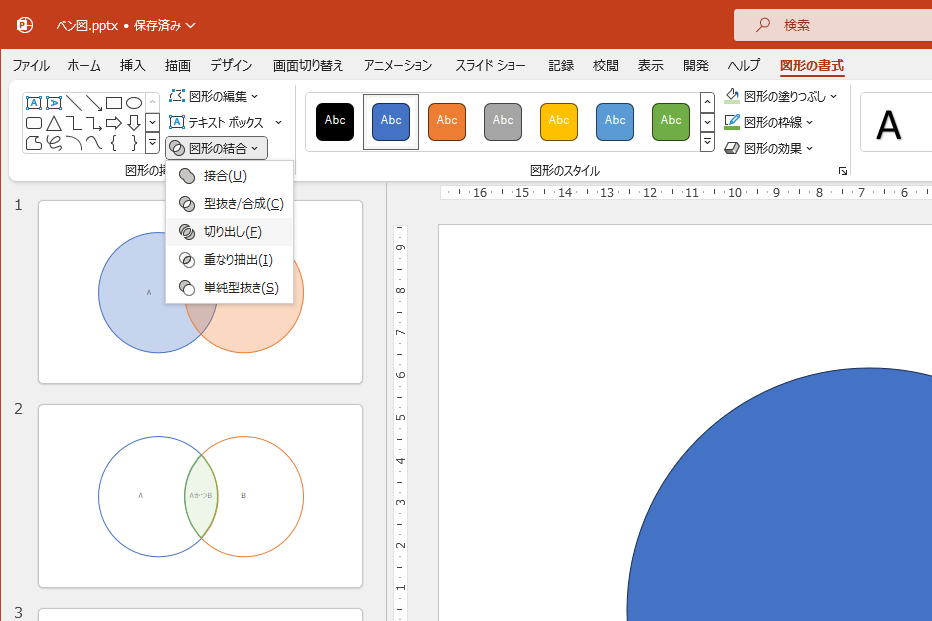The height and width of the screenshot is (621, 932).
Task: Select the curly brace shape
Action: tap(113, 143)
